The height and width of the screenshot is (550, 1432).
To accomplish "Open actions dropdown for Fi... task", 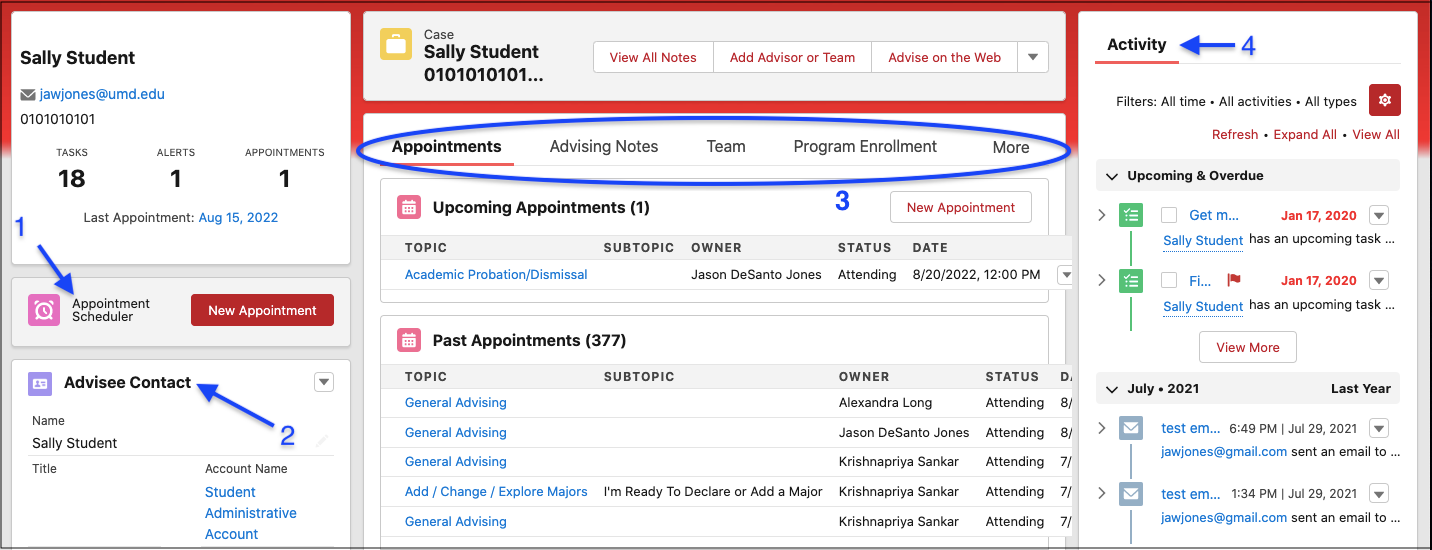I will 1379,281.
